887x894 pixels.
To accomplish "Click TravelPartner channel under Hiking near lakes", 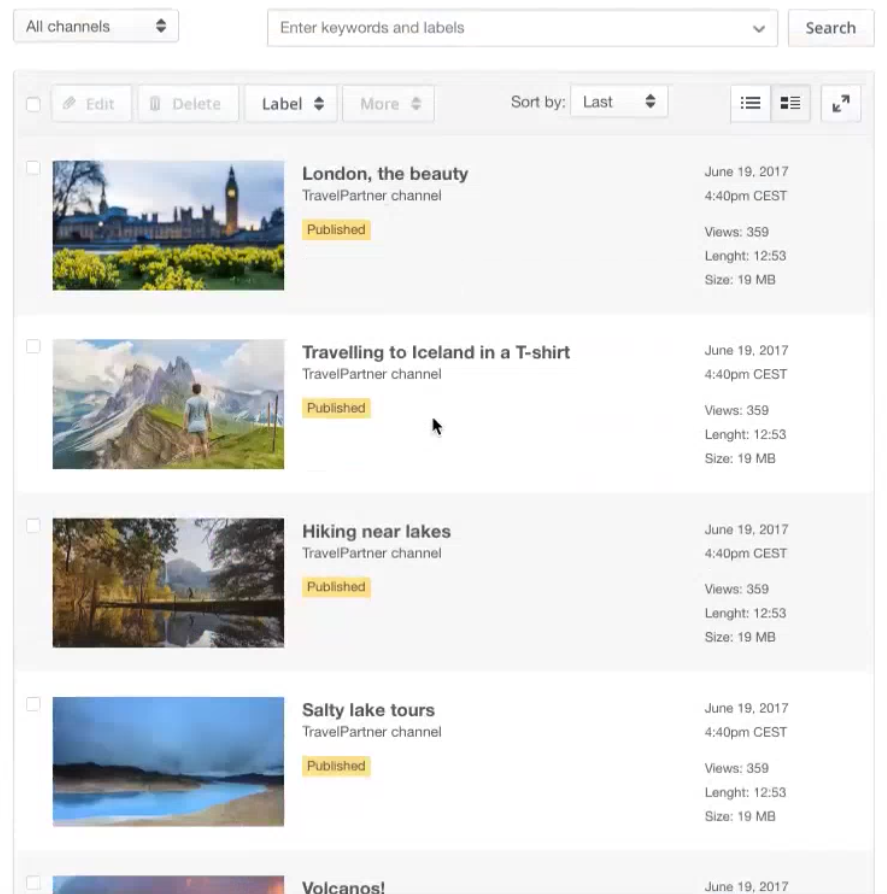I will [x=372, y=553].
